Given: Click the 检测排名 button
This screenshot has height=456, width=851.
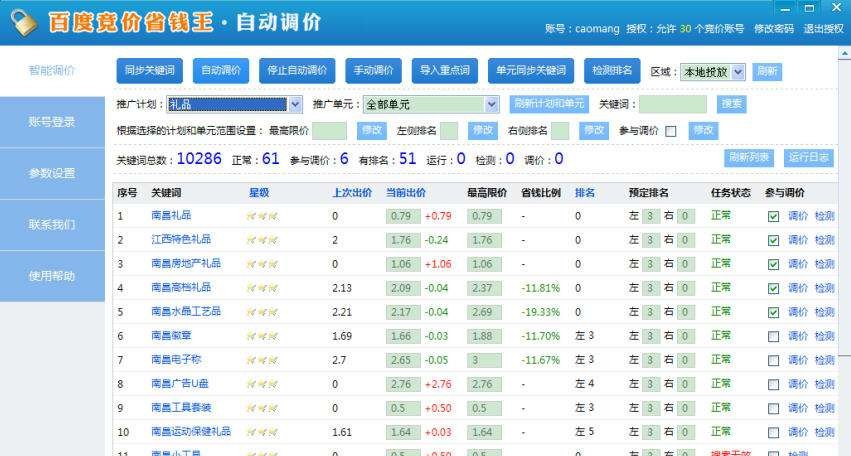Looking at the screenshot, I should point(612,71).
